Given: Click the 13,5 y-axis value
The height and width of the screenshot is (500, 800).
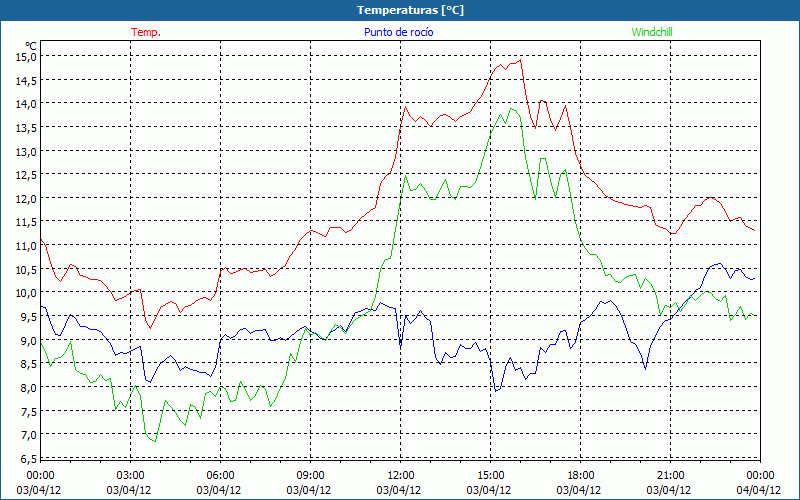Looking at the screenshot, I should tap(28, 128).
